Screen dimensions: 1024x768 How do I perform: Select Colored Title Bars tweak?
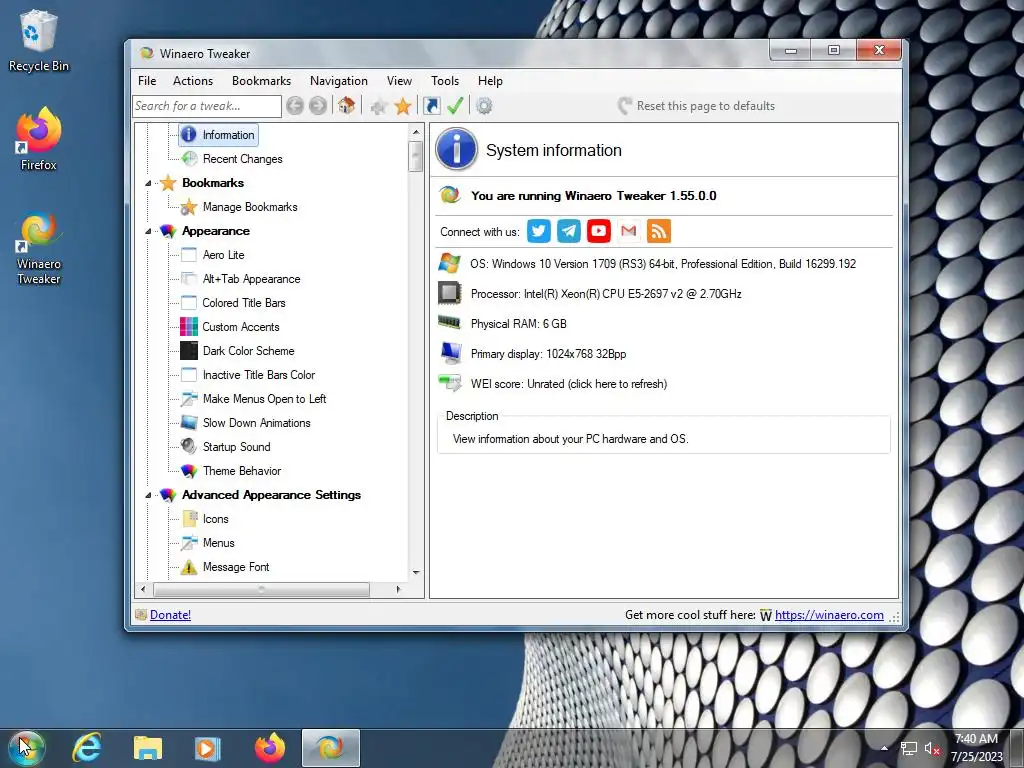tap(244, 303)
